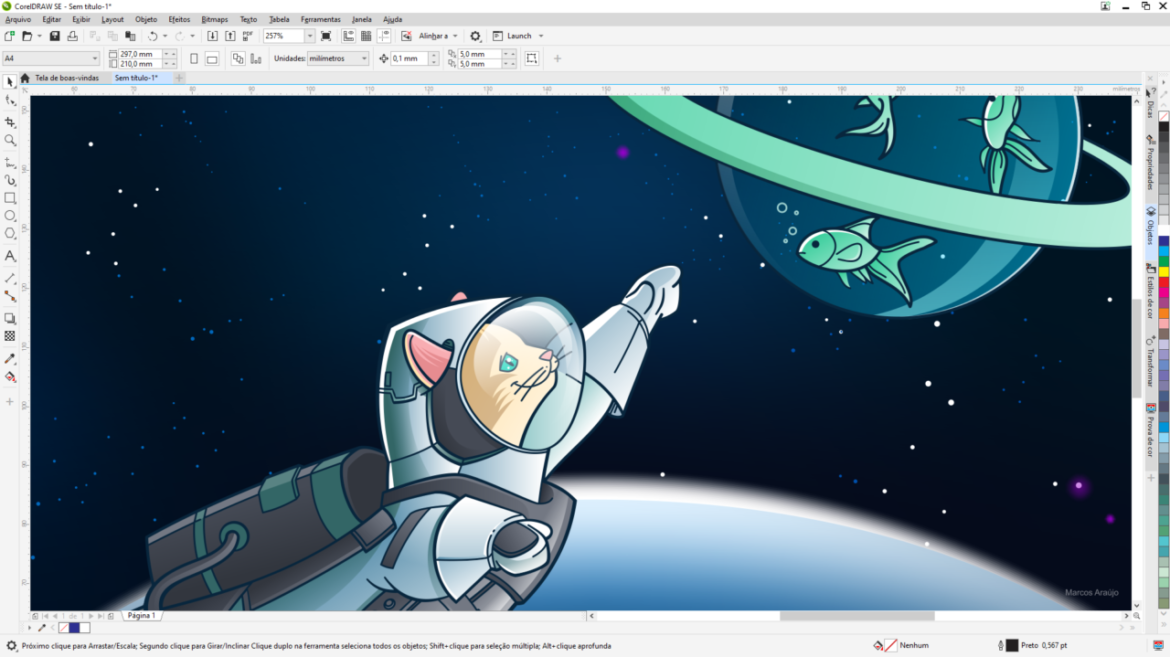Pick the Rectangle tool
The height and width of the screenshot is (657, 1170).
pos(10,198)
